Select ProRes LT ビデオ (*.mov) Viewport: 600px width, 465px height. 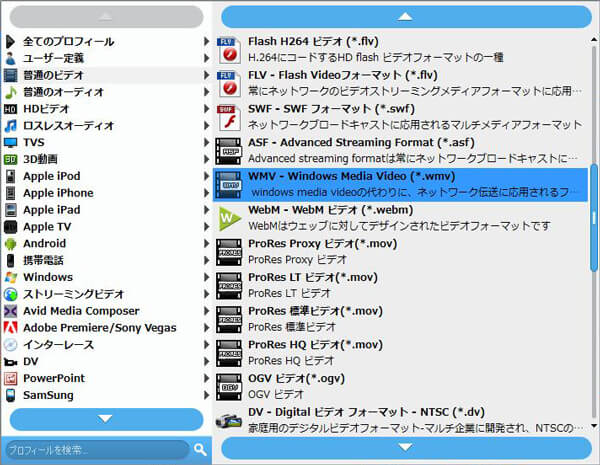[400, 286]
